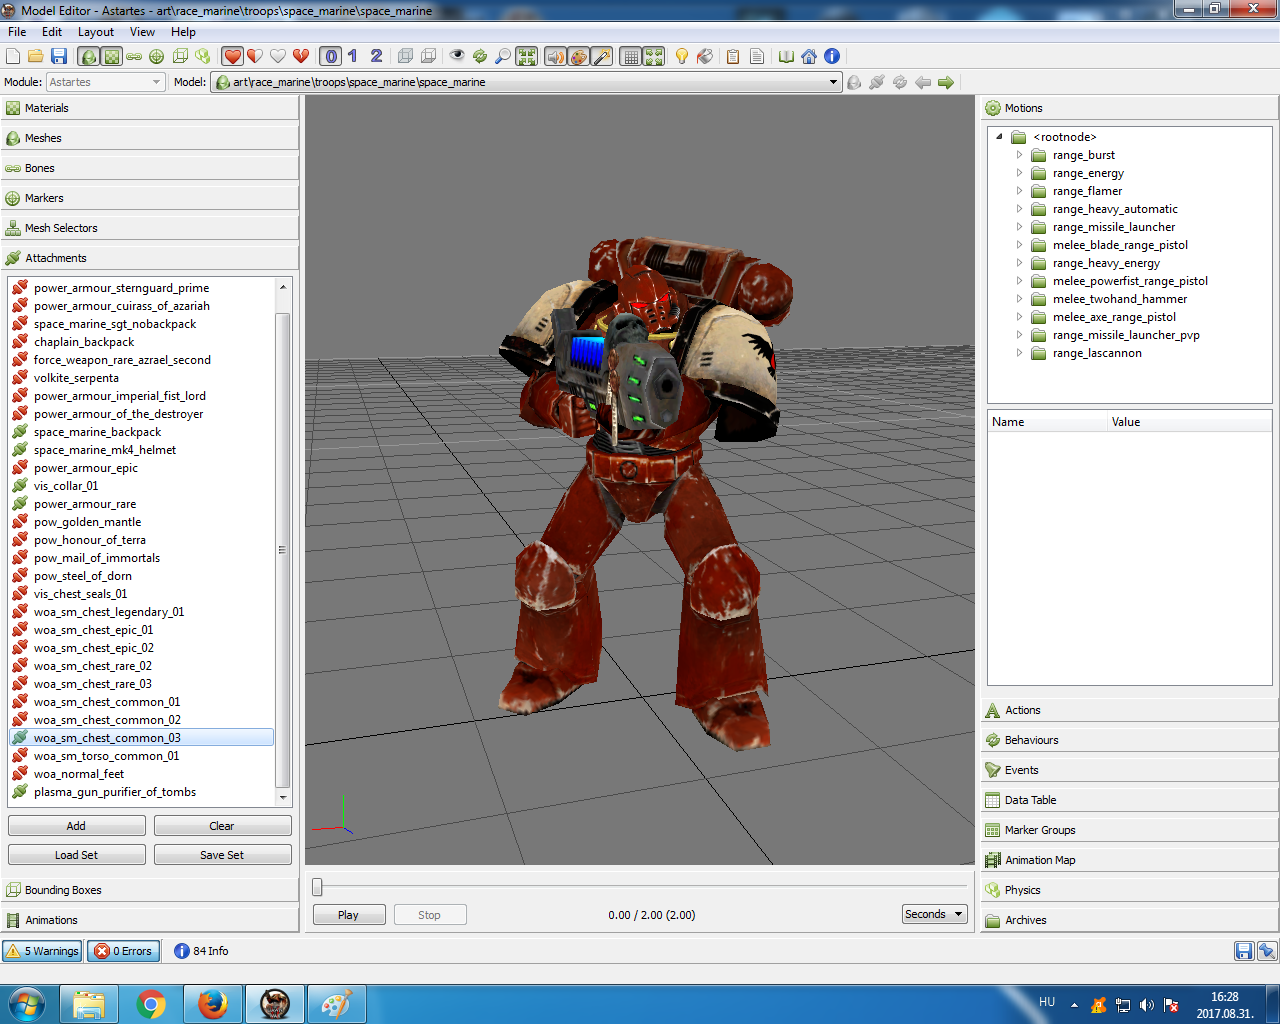Viewport: 1280px width, 1024px height.
Task: Toggle the grid display button
Action: (x=630, y=57)
